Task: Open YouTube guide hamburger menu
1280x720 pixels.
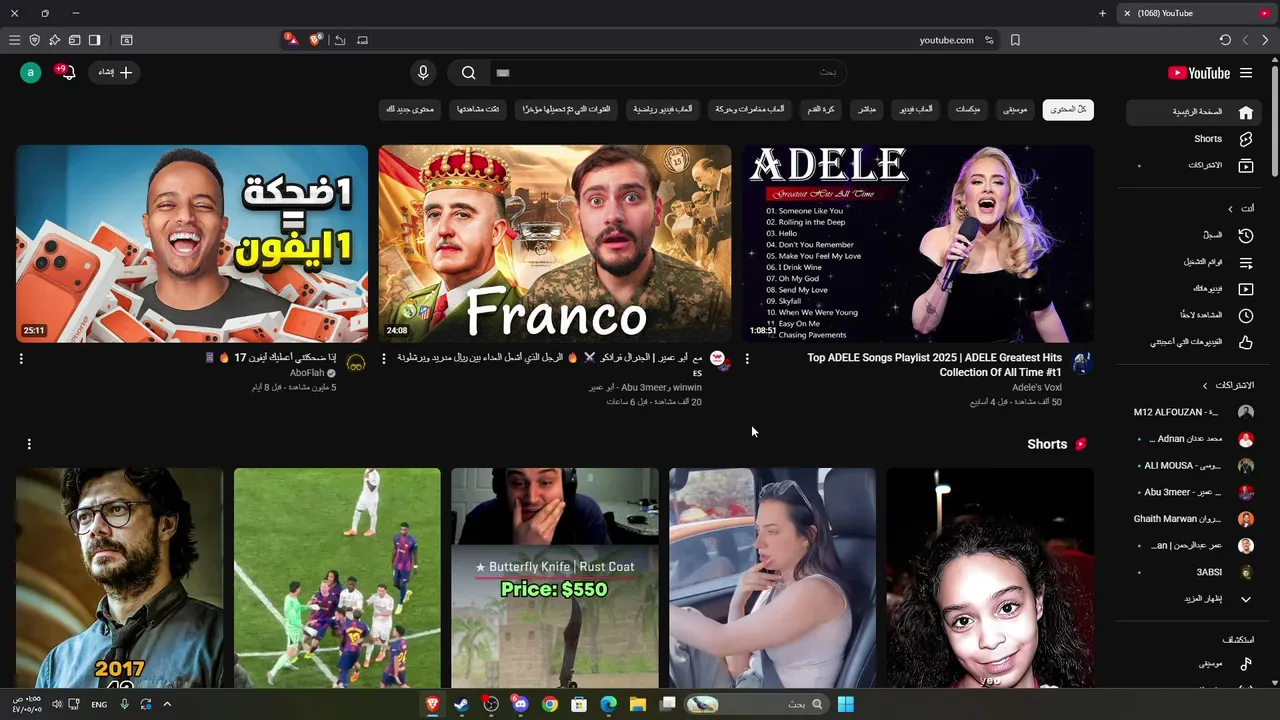Action: [x=1246, y=73]
